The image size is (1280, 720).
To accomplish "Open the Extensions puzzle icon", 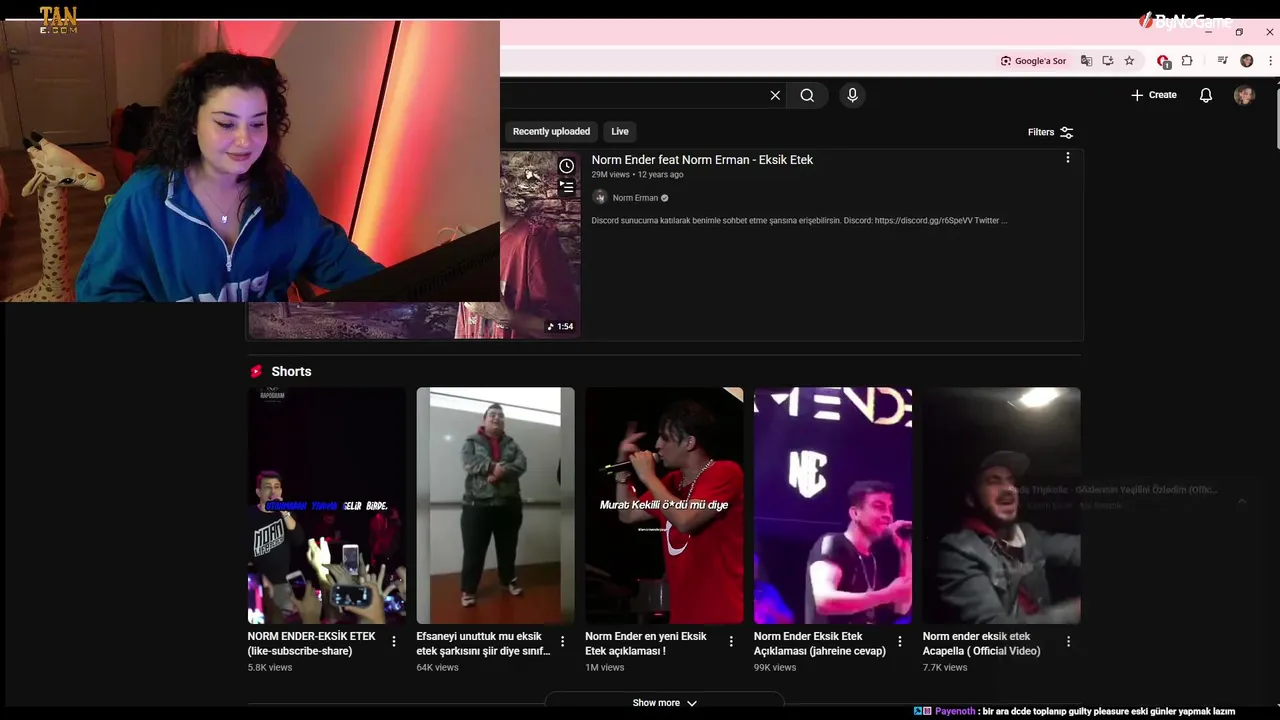I will click(1187, 61).
